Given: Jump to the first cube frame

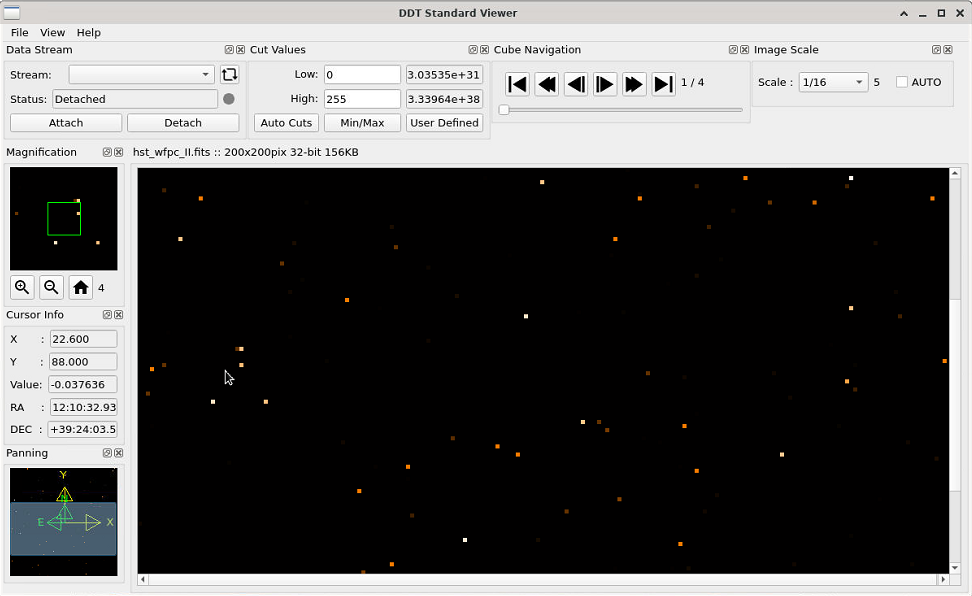Looking at the screenshot, I should point(517,84).
